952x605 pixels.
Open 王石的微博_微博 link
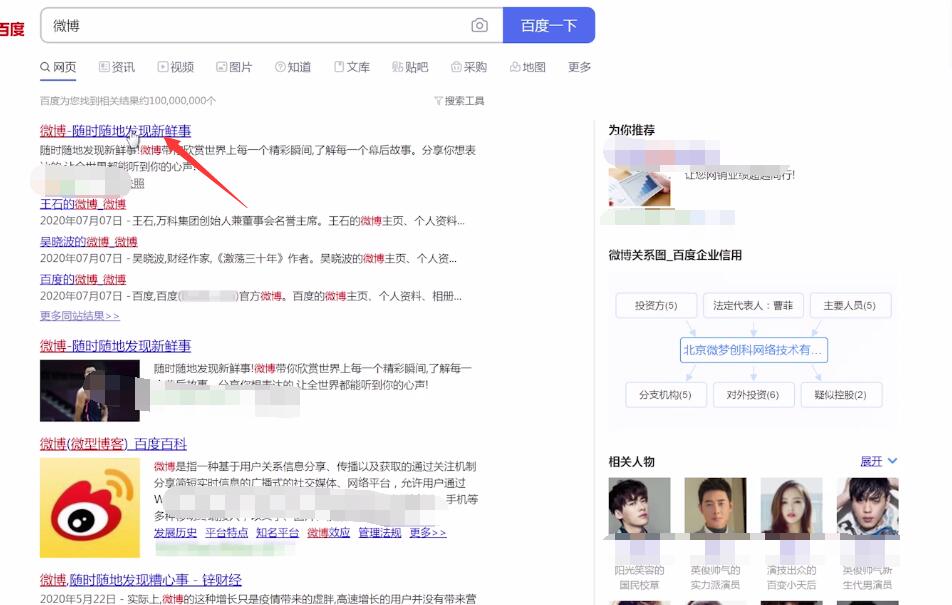point(83,203)
